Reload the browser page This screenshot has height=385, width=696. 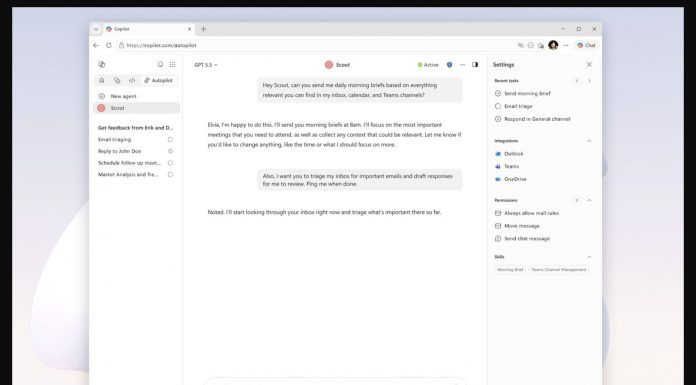(x=108, y=45)
